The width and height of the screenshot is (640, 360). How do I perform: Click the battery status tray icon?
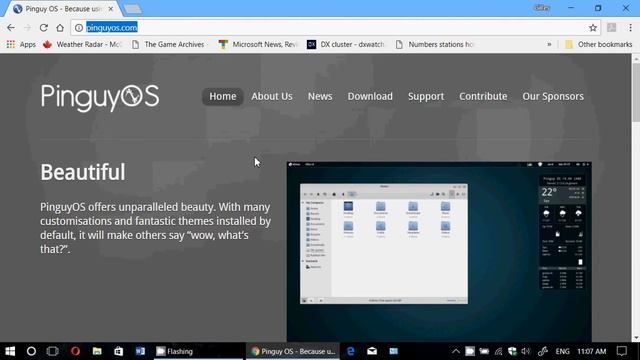click(484, 351)
